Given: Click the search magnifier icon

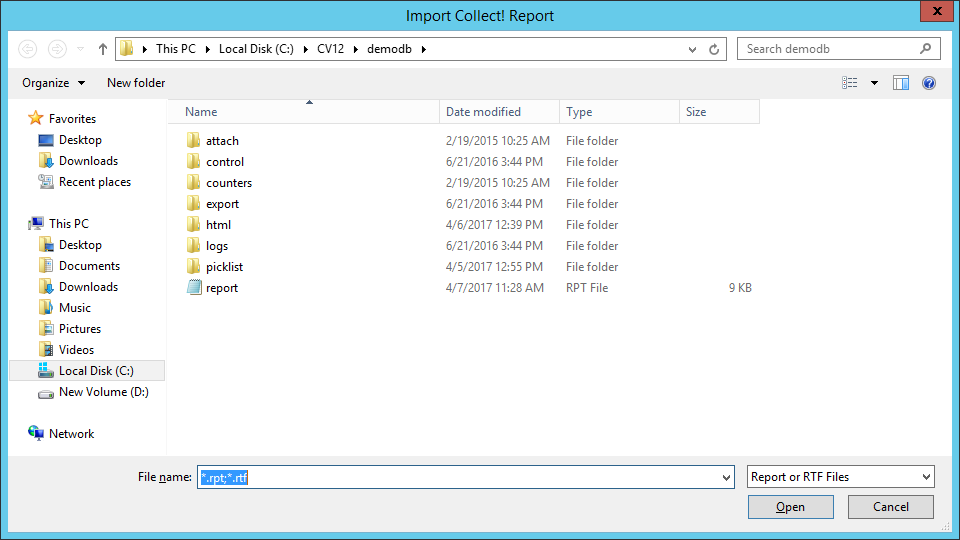Looking at the screenshot, I should [x=925, y=49].
